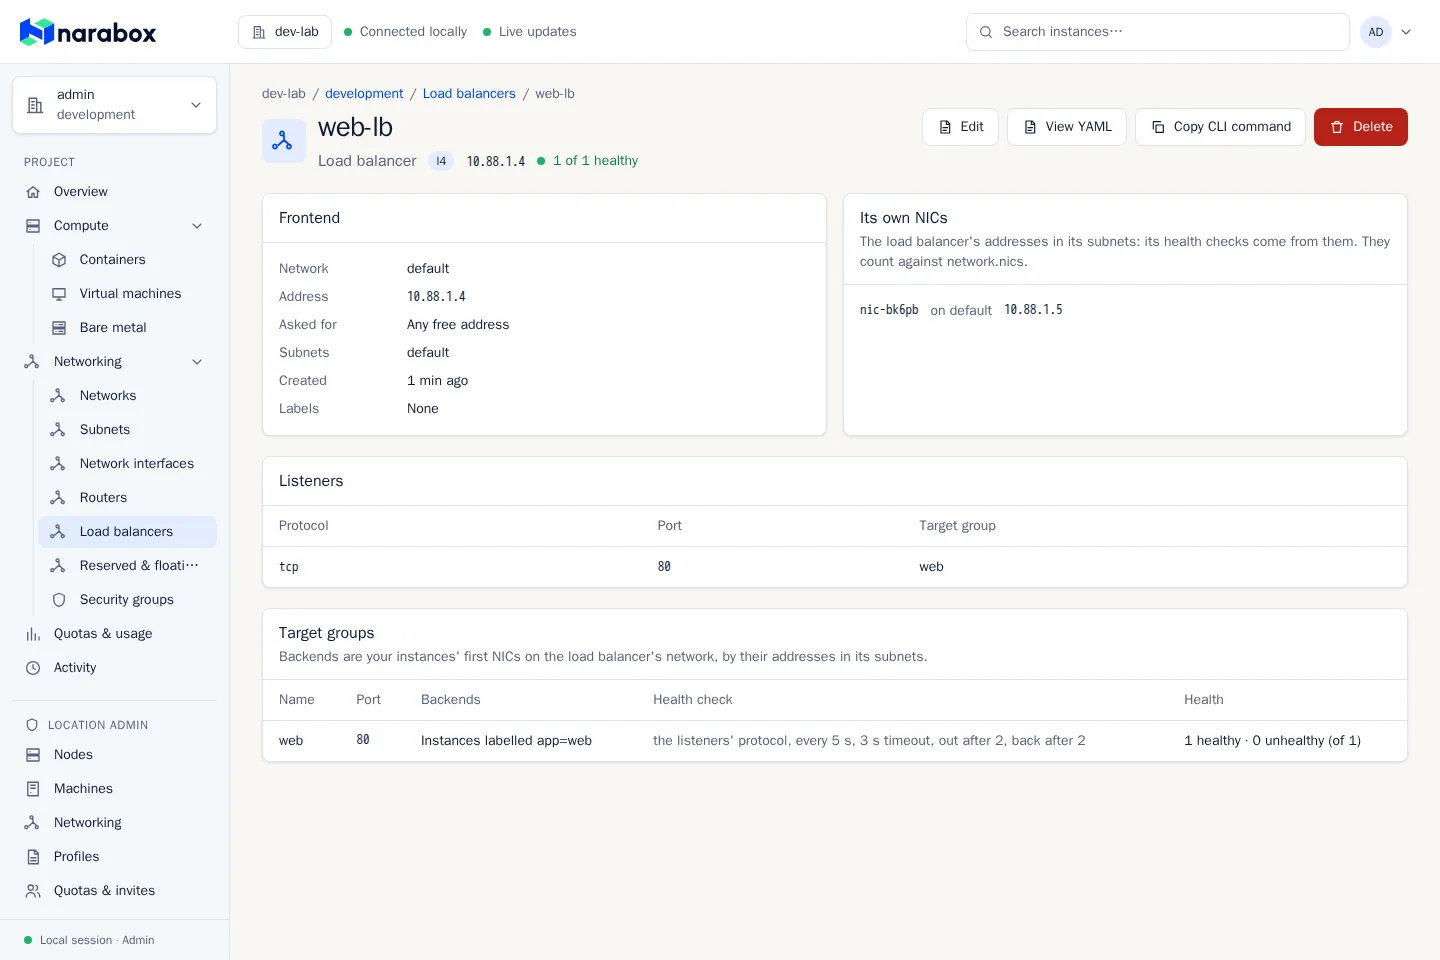Click the Virtual machines monitor icon
The height and width of the screenshot is (960, 1440).
[59, 294]
